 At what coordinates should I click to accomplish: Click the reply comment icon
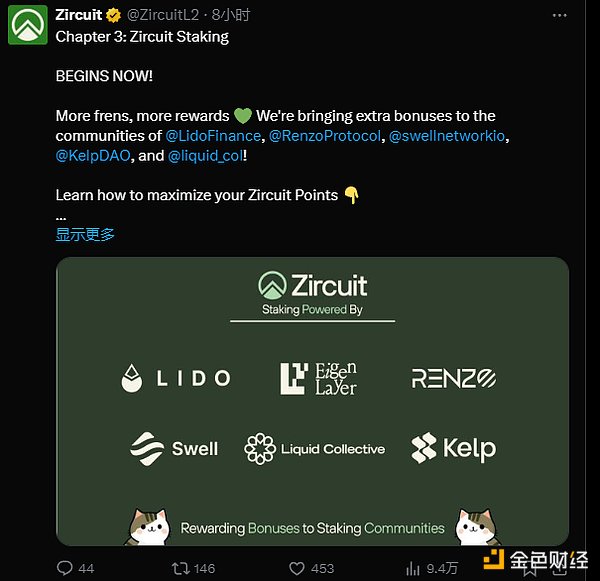(x=66, y=567)
